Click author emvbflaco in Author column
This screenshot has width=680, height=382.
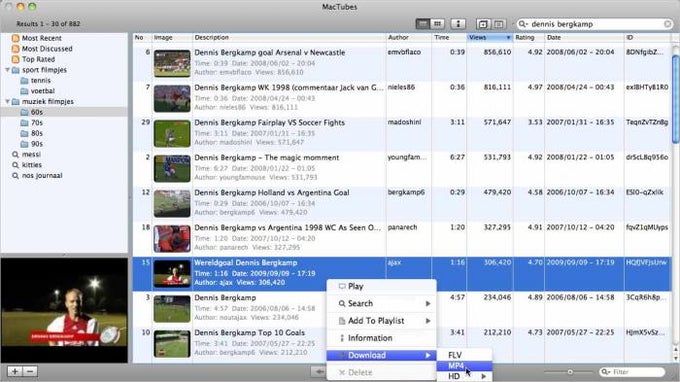click(404, 52)
